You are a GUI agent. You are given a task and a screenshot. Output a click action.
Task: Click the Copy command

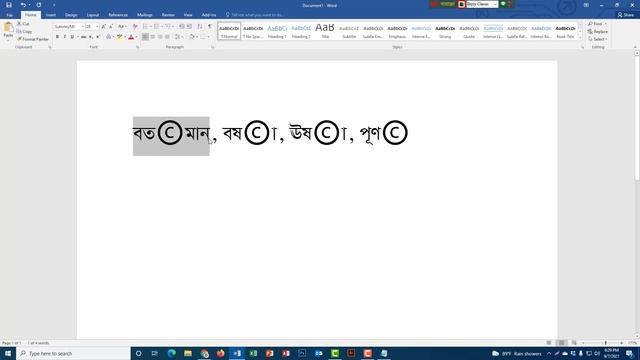tap(24, 31)
